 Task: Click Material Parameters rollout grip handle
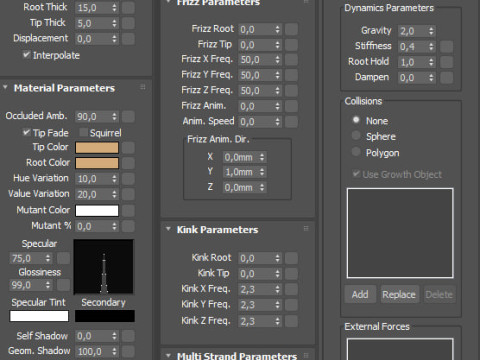pyautogui.click(x=143, y=87)
